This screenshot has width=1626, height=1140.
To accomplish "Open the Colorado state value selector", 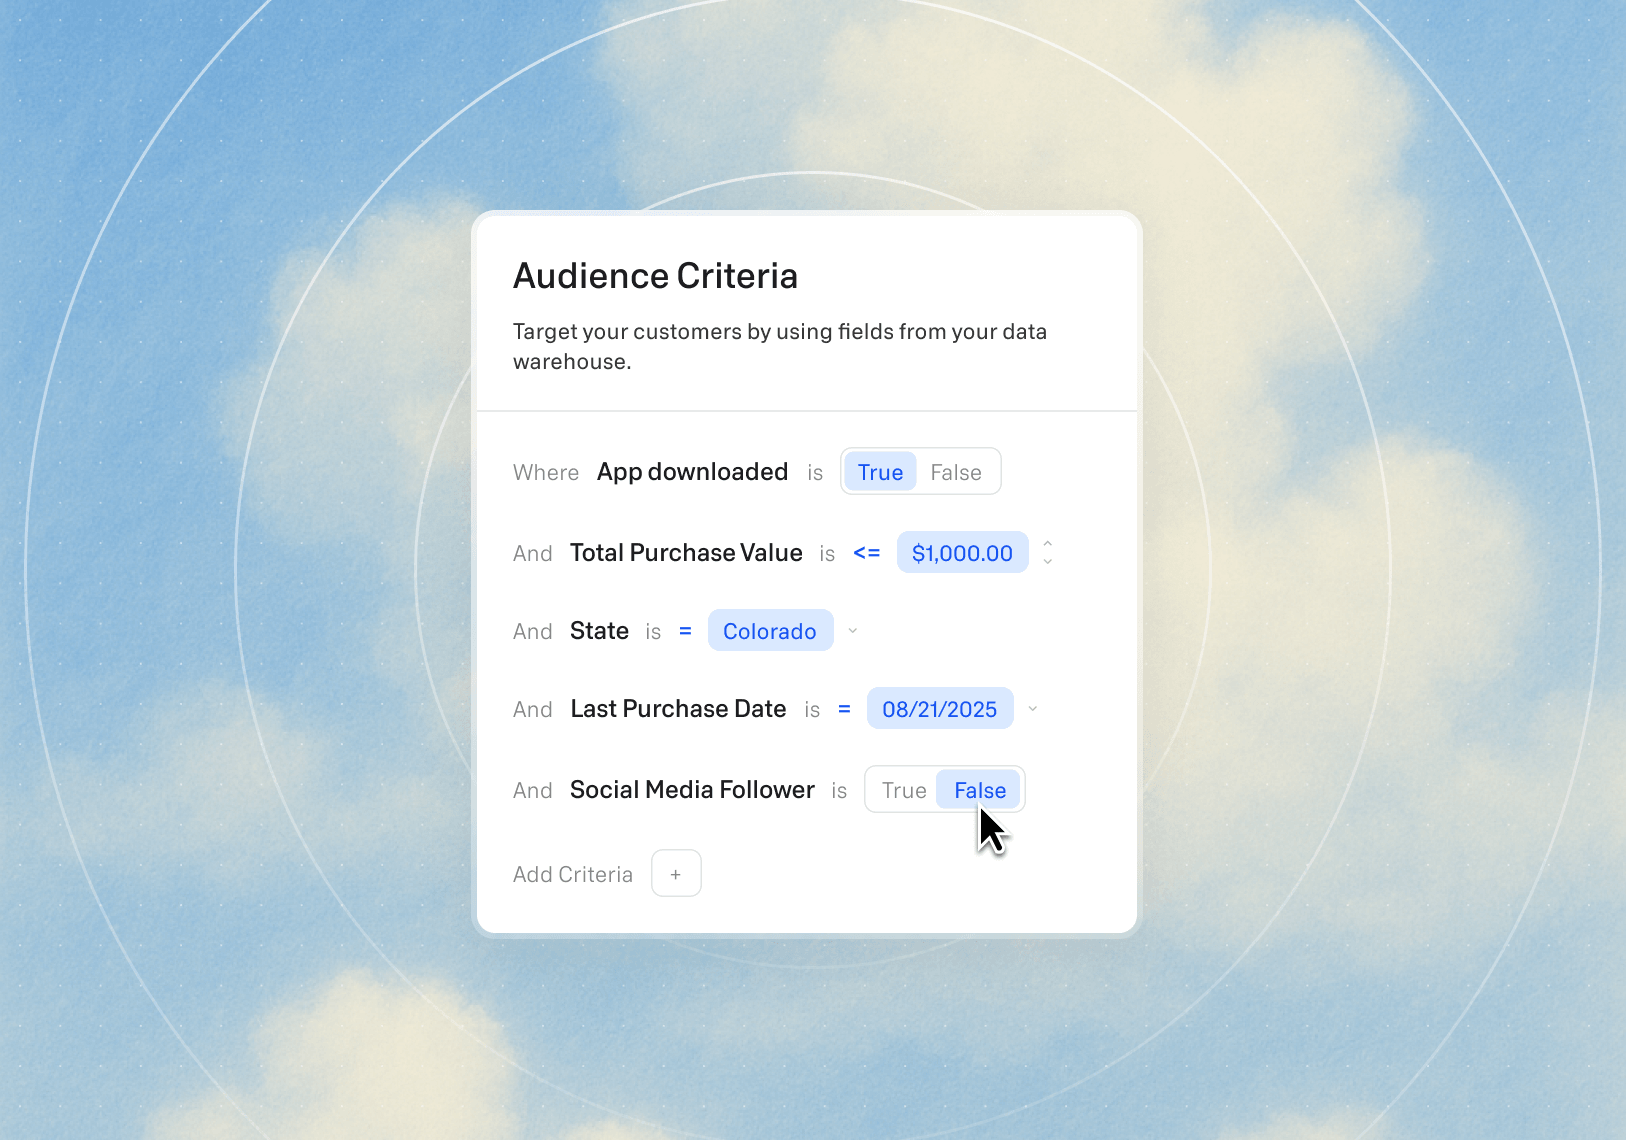I will (769, 631).
